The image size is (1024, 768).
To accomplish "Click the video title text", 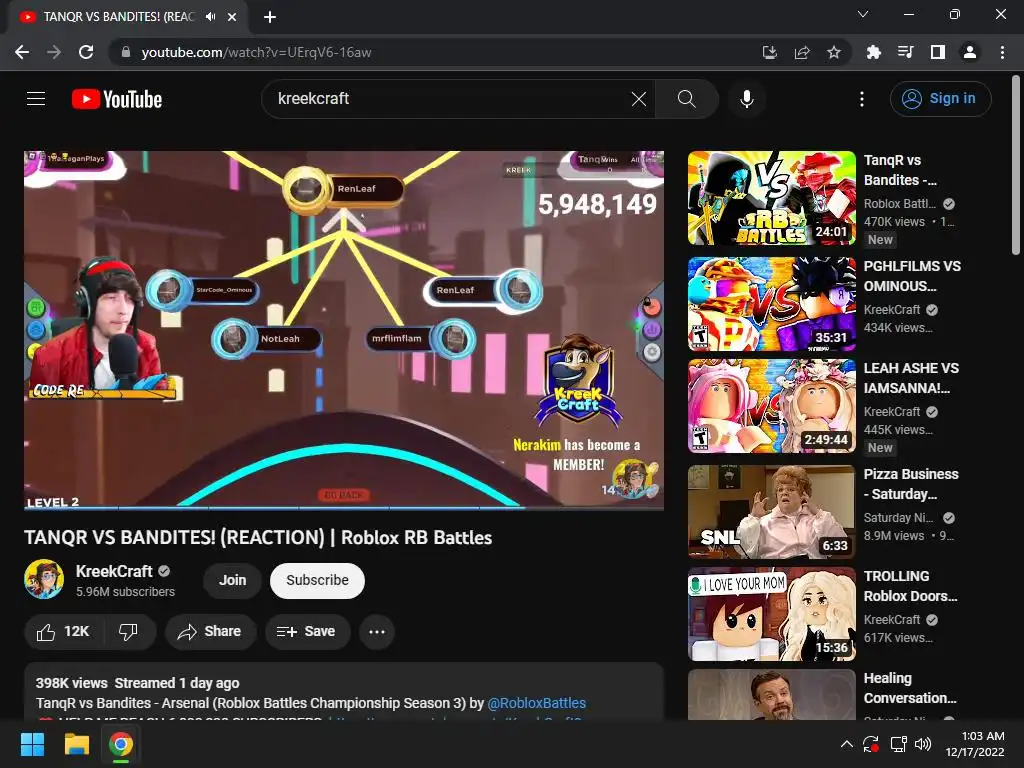I will (258, 537).
